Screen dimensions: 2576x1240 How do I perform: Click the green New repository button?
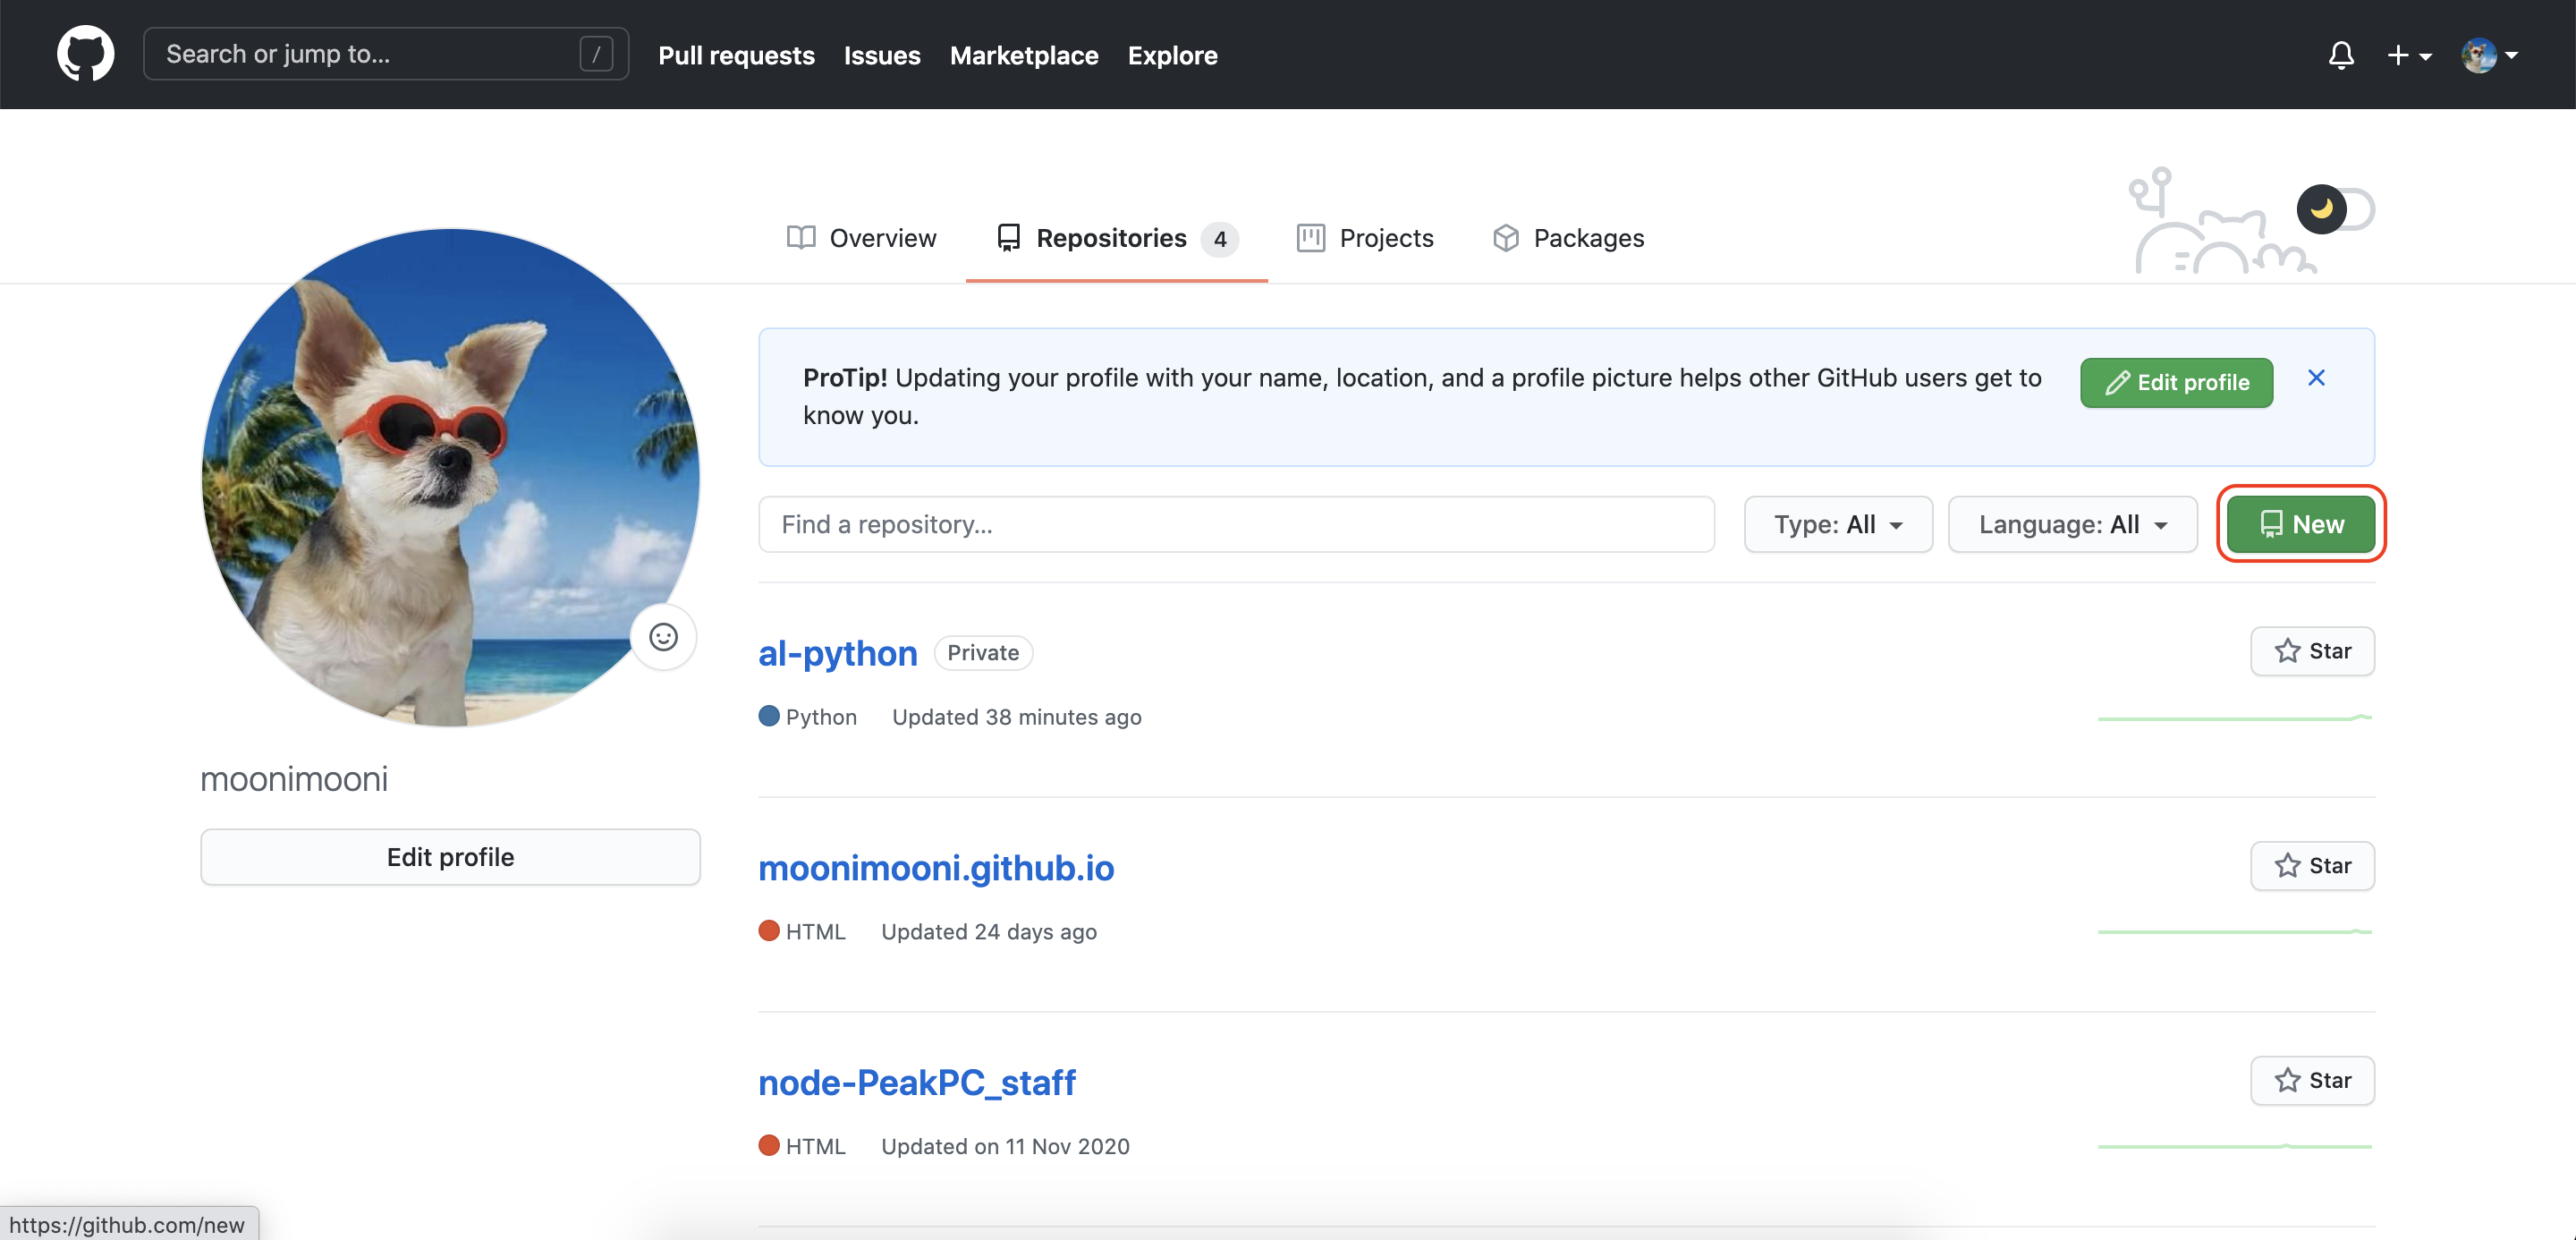point(2301,524)
